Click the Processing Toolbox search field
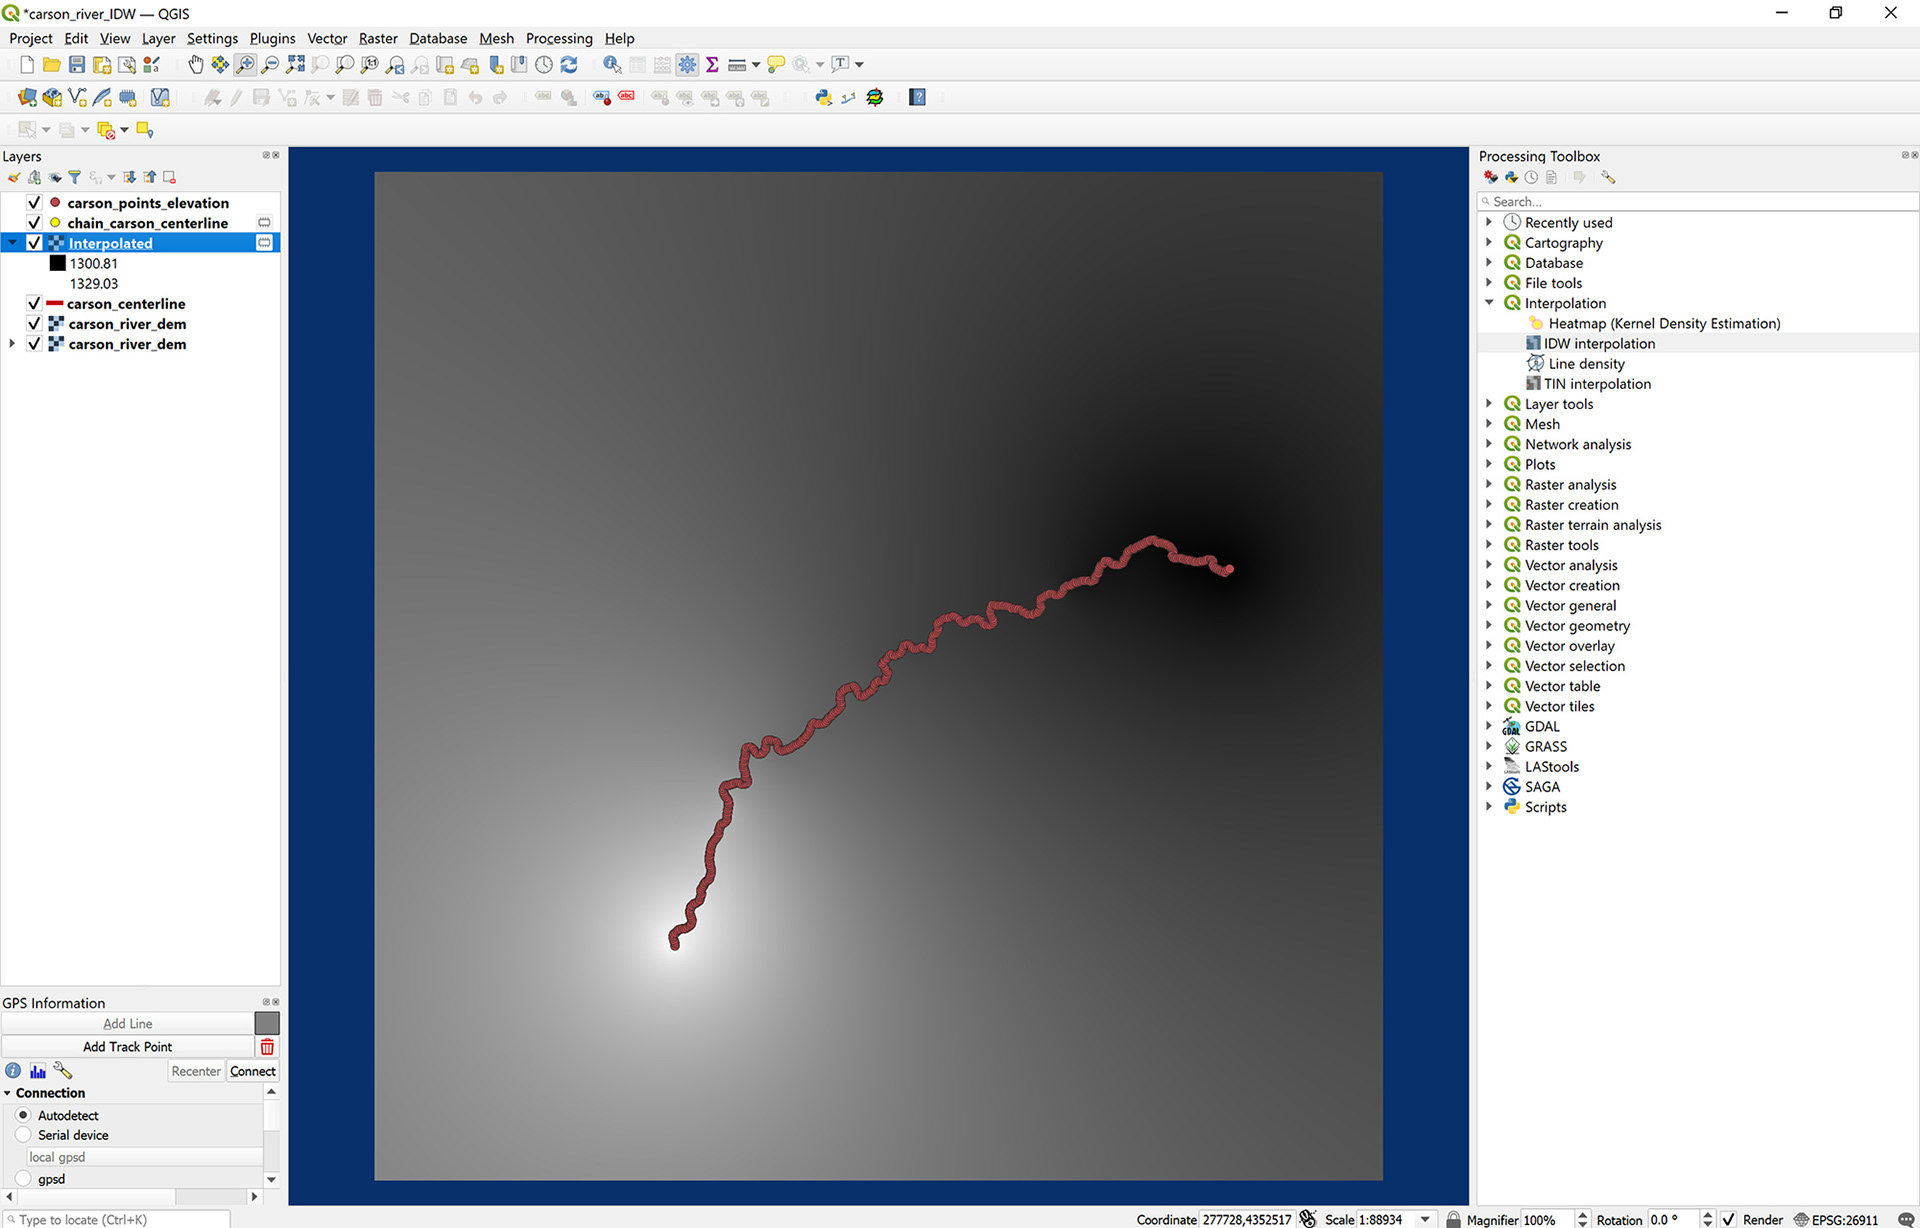The height and width of the screenshot is (1228, 1920). point(1698,201)
